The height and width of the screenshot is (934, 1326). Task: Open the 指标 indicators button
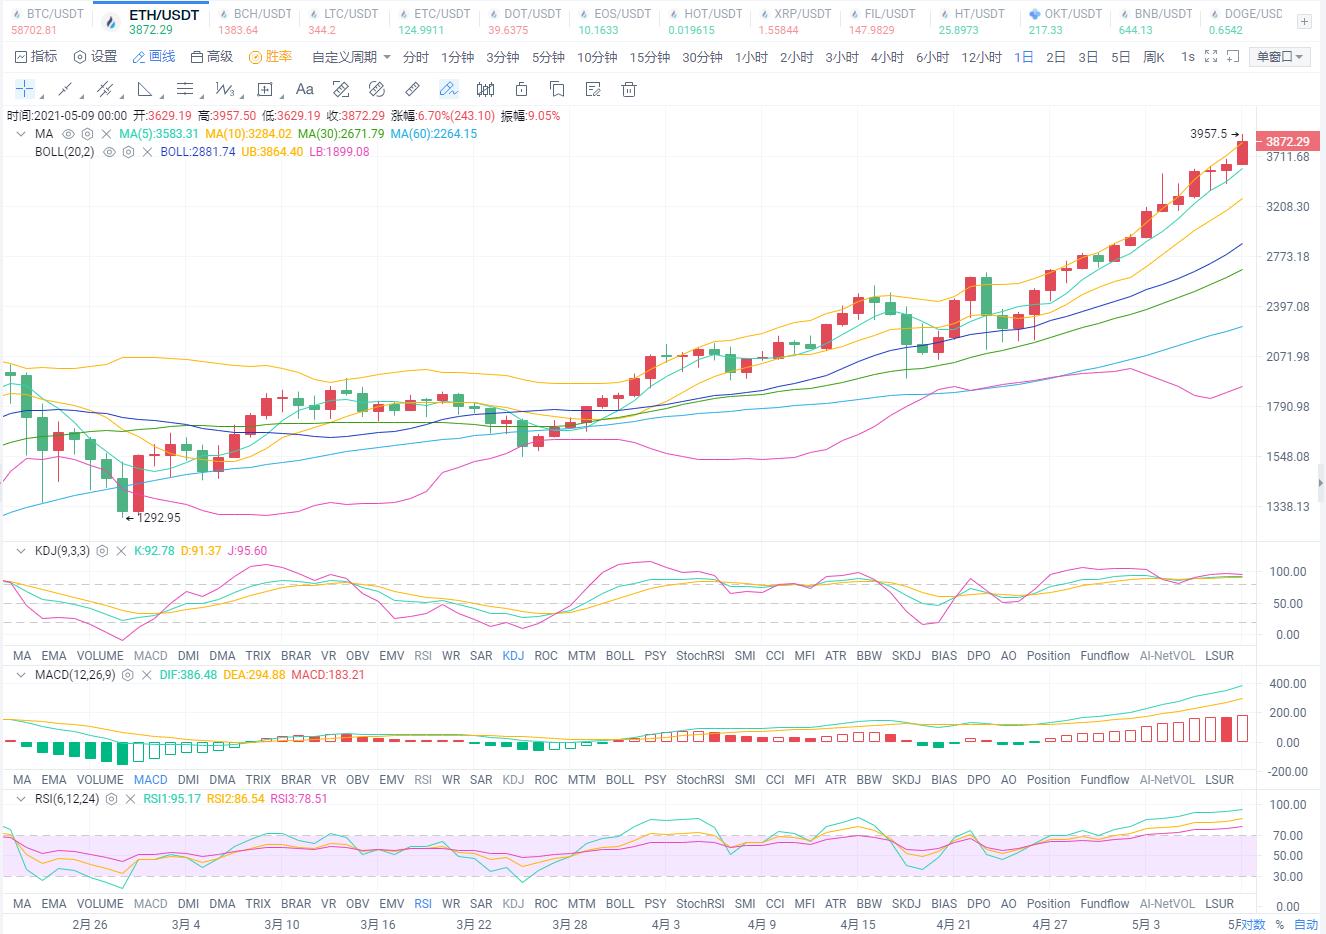coord(36,57)
